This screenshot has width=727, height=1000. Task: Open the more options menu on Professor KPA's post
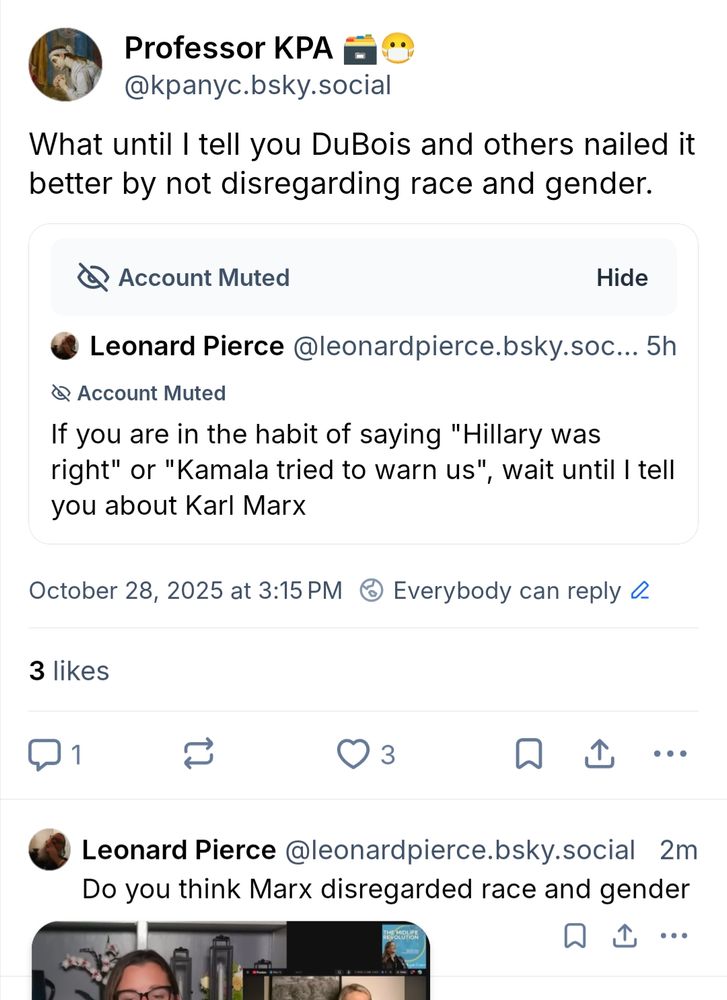click(x=670, y=753)
